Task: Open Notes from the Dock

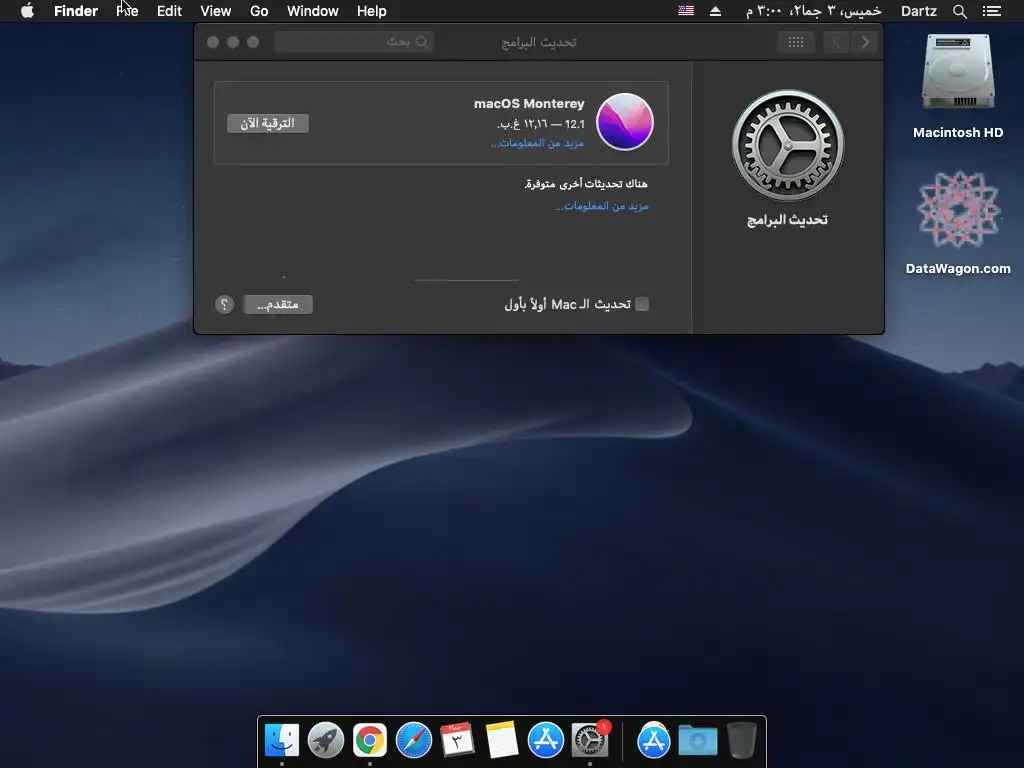Action: (x=502, y=741)
